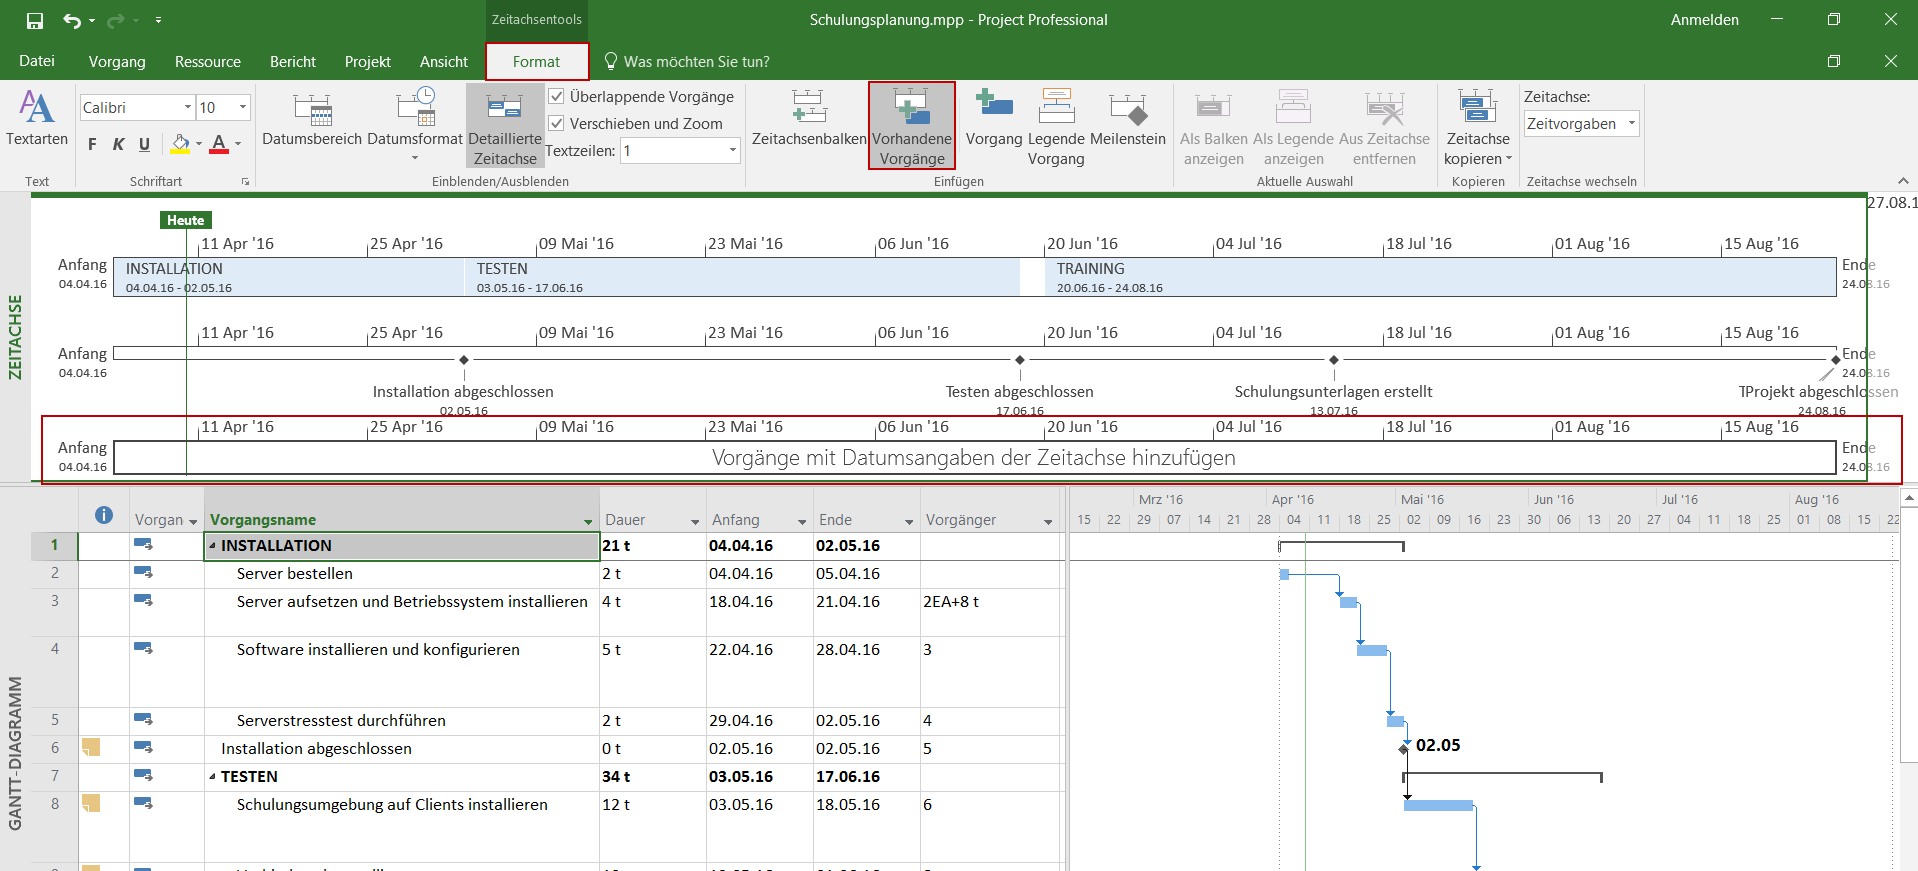Viewport: 1918px width, 871px height.
Task: Click Anmelden to sign in
Action: pos(1704,20)
